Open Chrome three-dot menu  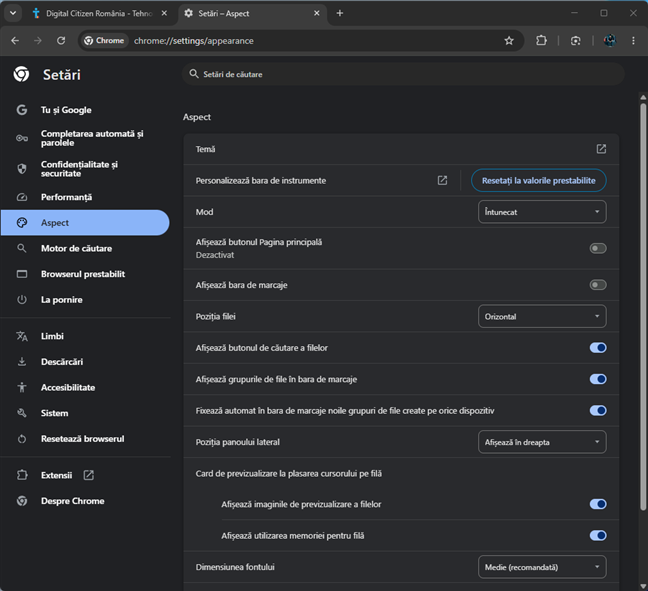click(633, 41)
